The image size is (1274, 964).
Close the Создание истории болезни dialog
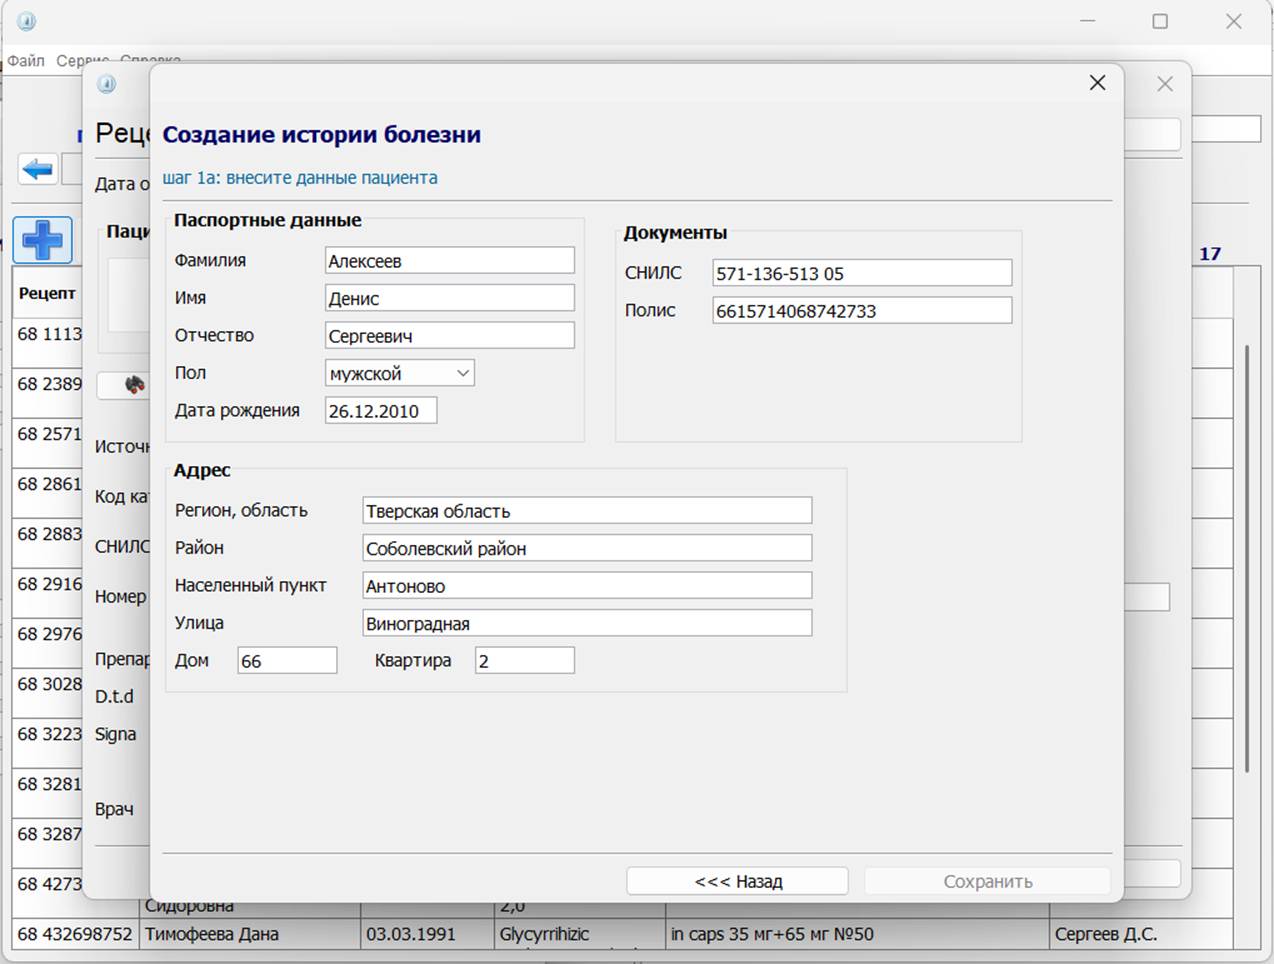pyautogui.click(x=1097, y=83)
